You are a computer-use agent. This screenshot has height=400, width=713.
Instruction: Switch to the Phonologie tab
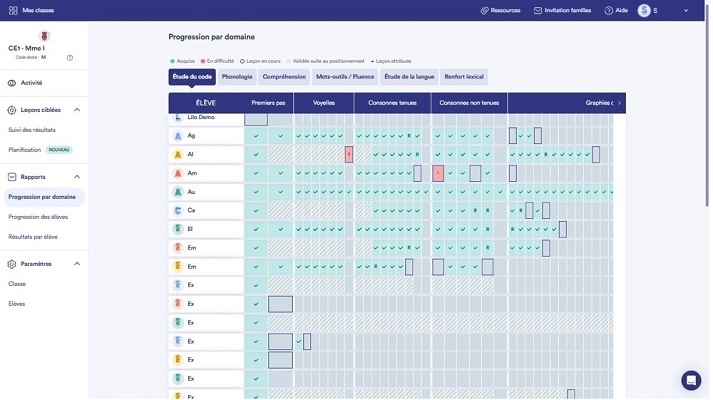click(x=237, y=77)
